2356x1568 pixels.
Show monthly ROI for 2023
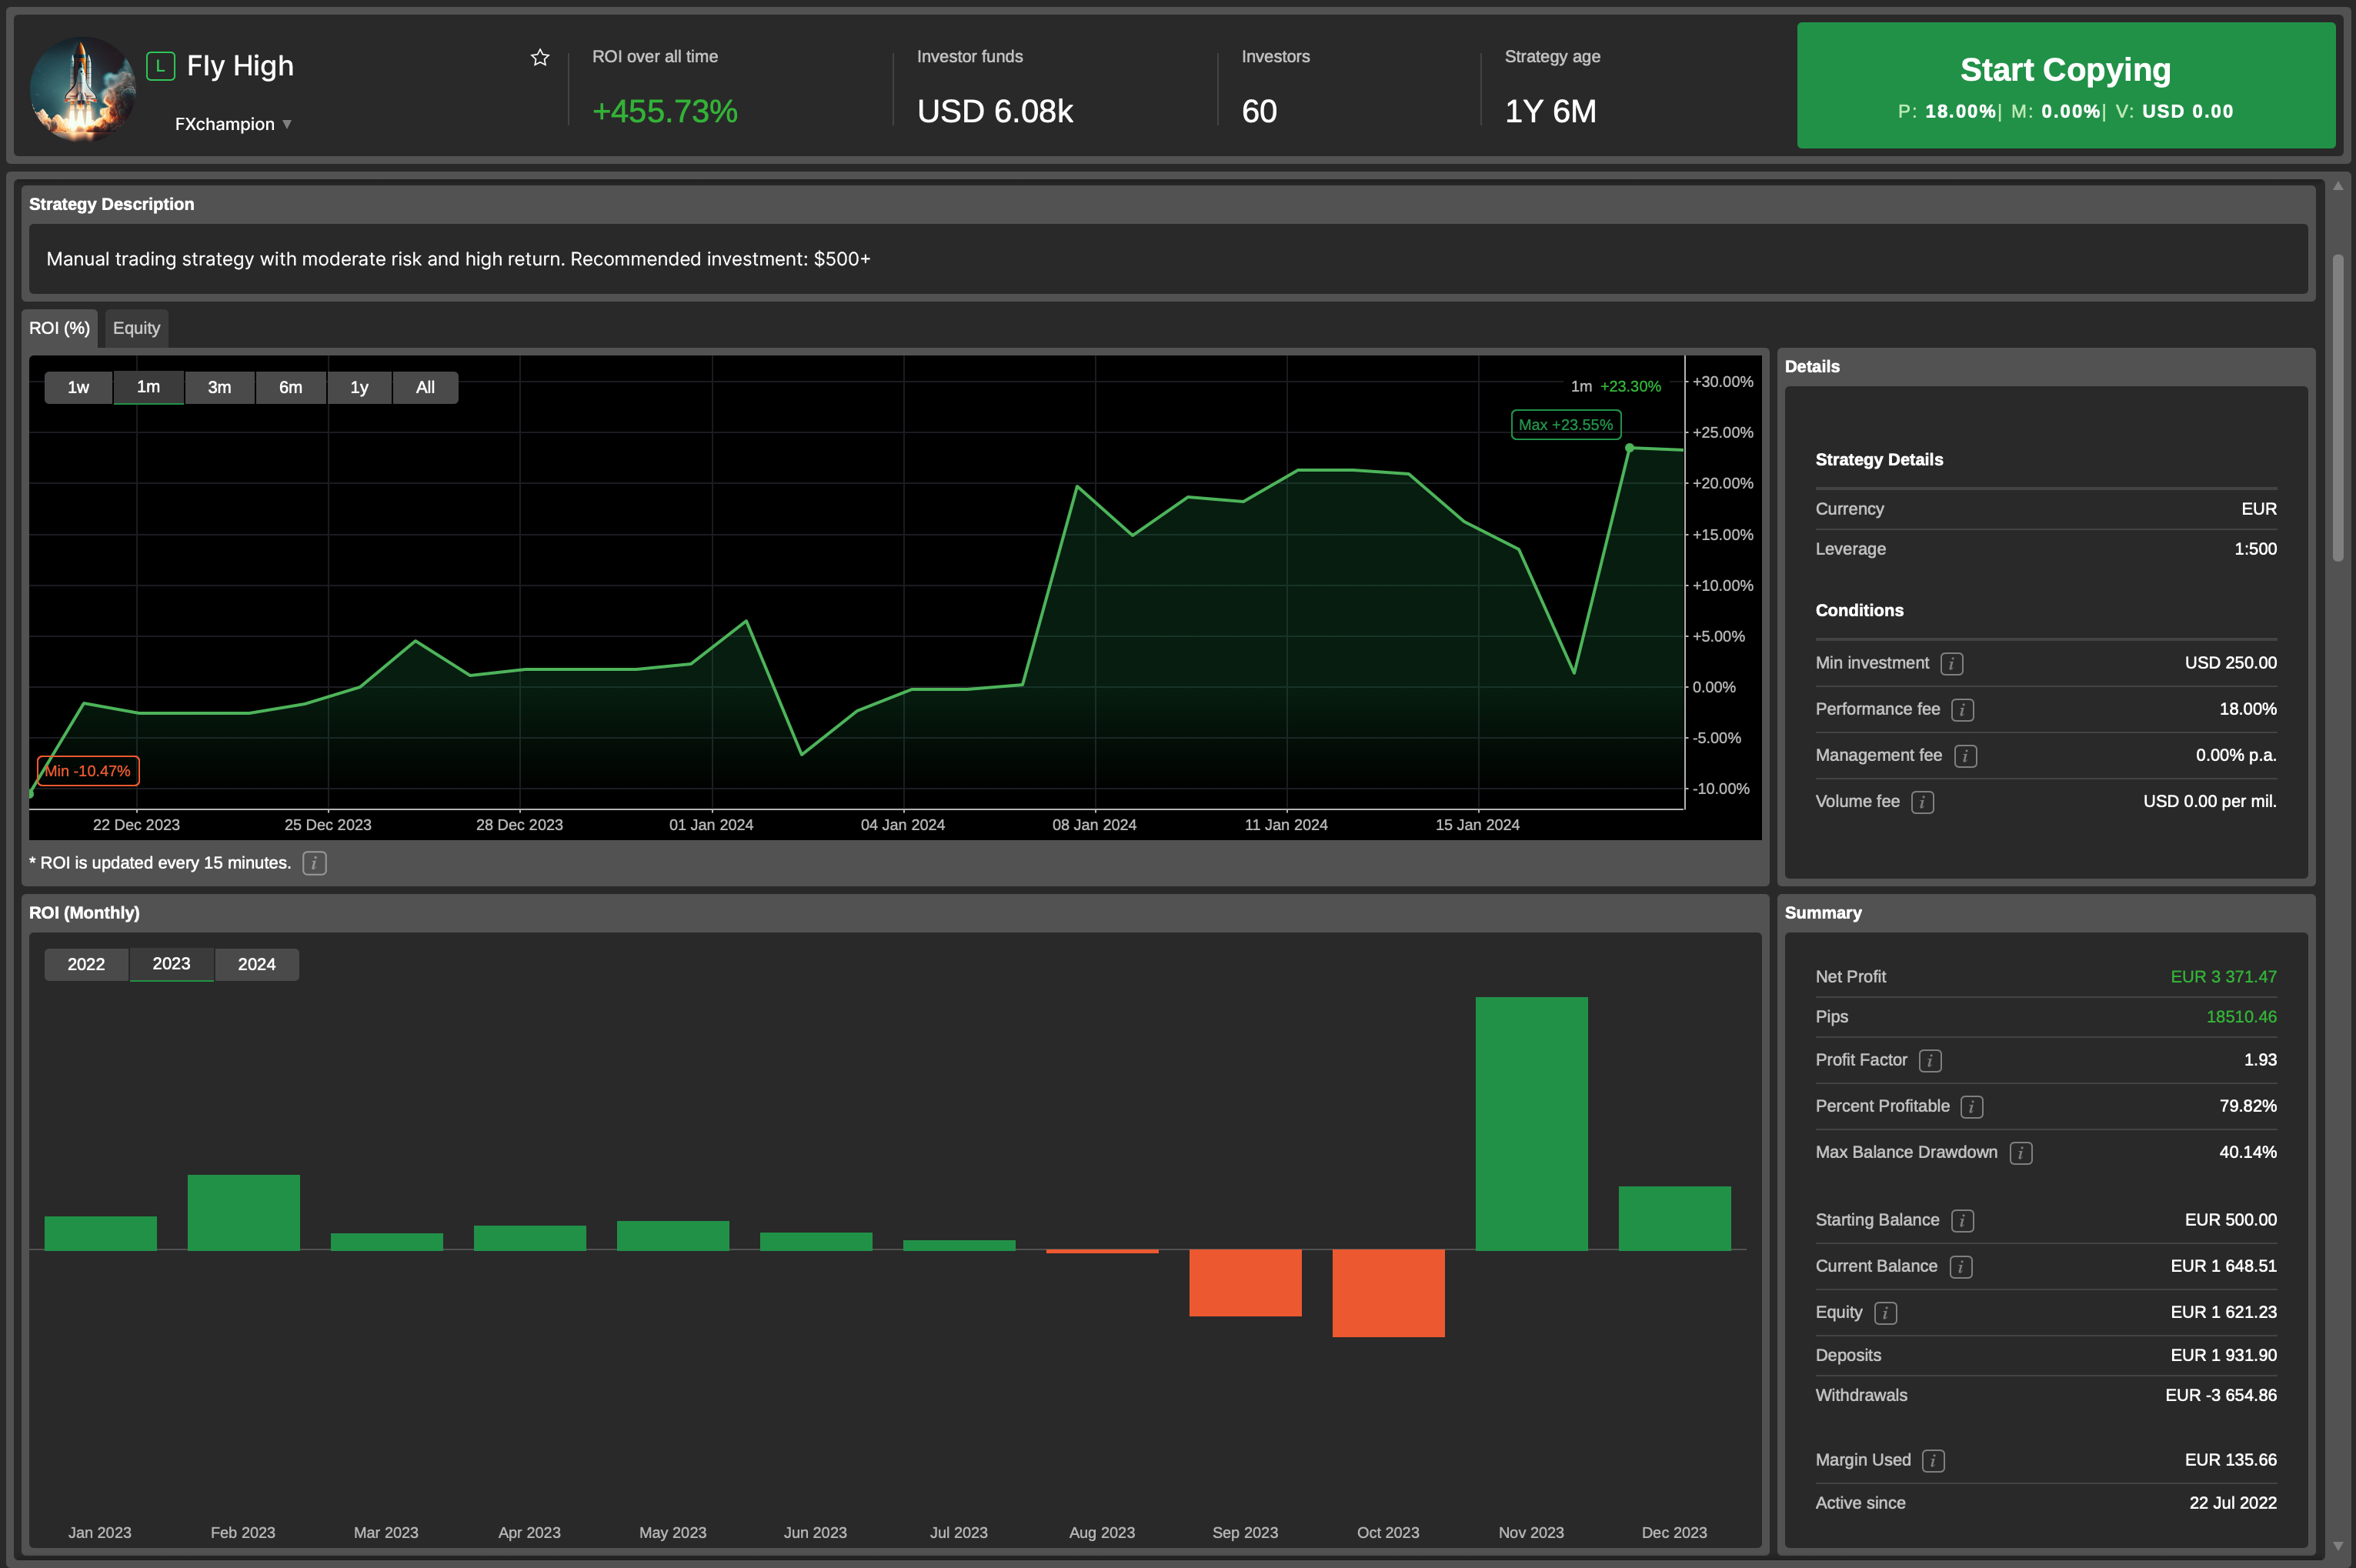[x=171, y=964]
